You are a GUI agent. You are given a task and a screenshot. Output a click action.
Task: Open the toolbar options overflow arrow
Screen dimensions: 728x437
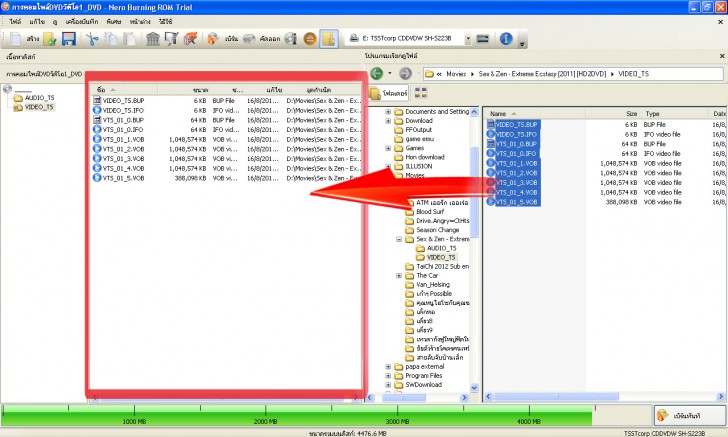[x=522, y=44]
